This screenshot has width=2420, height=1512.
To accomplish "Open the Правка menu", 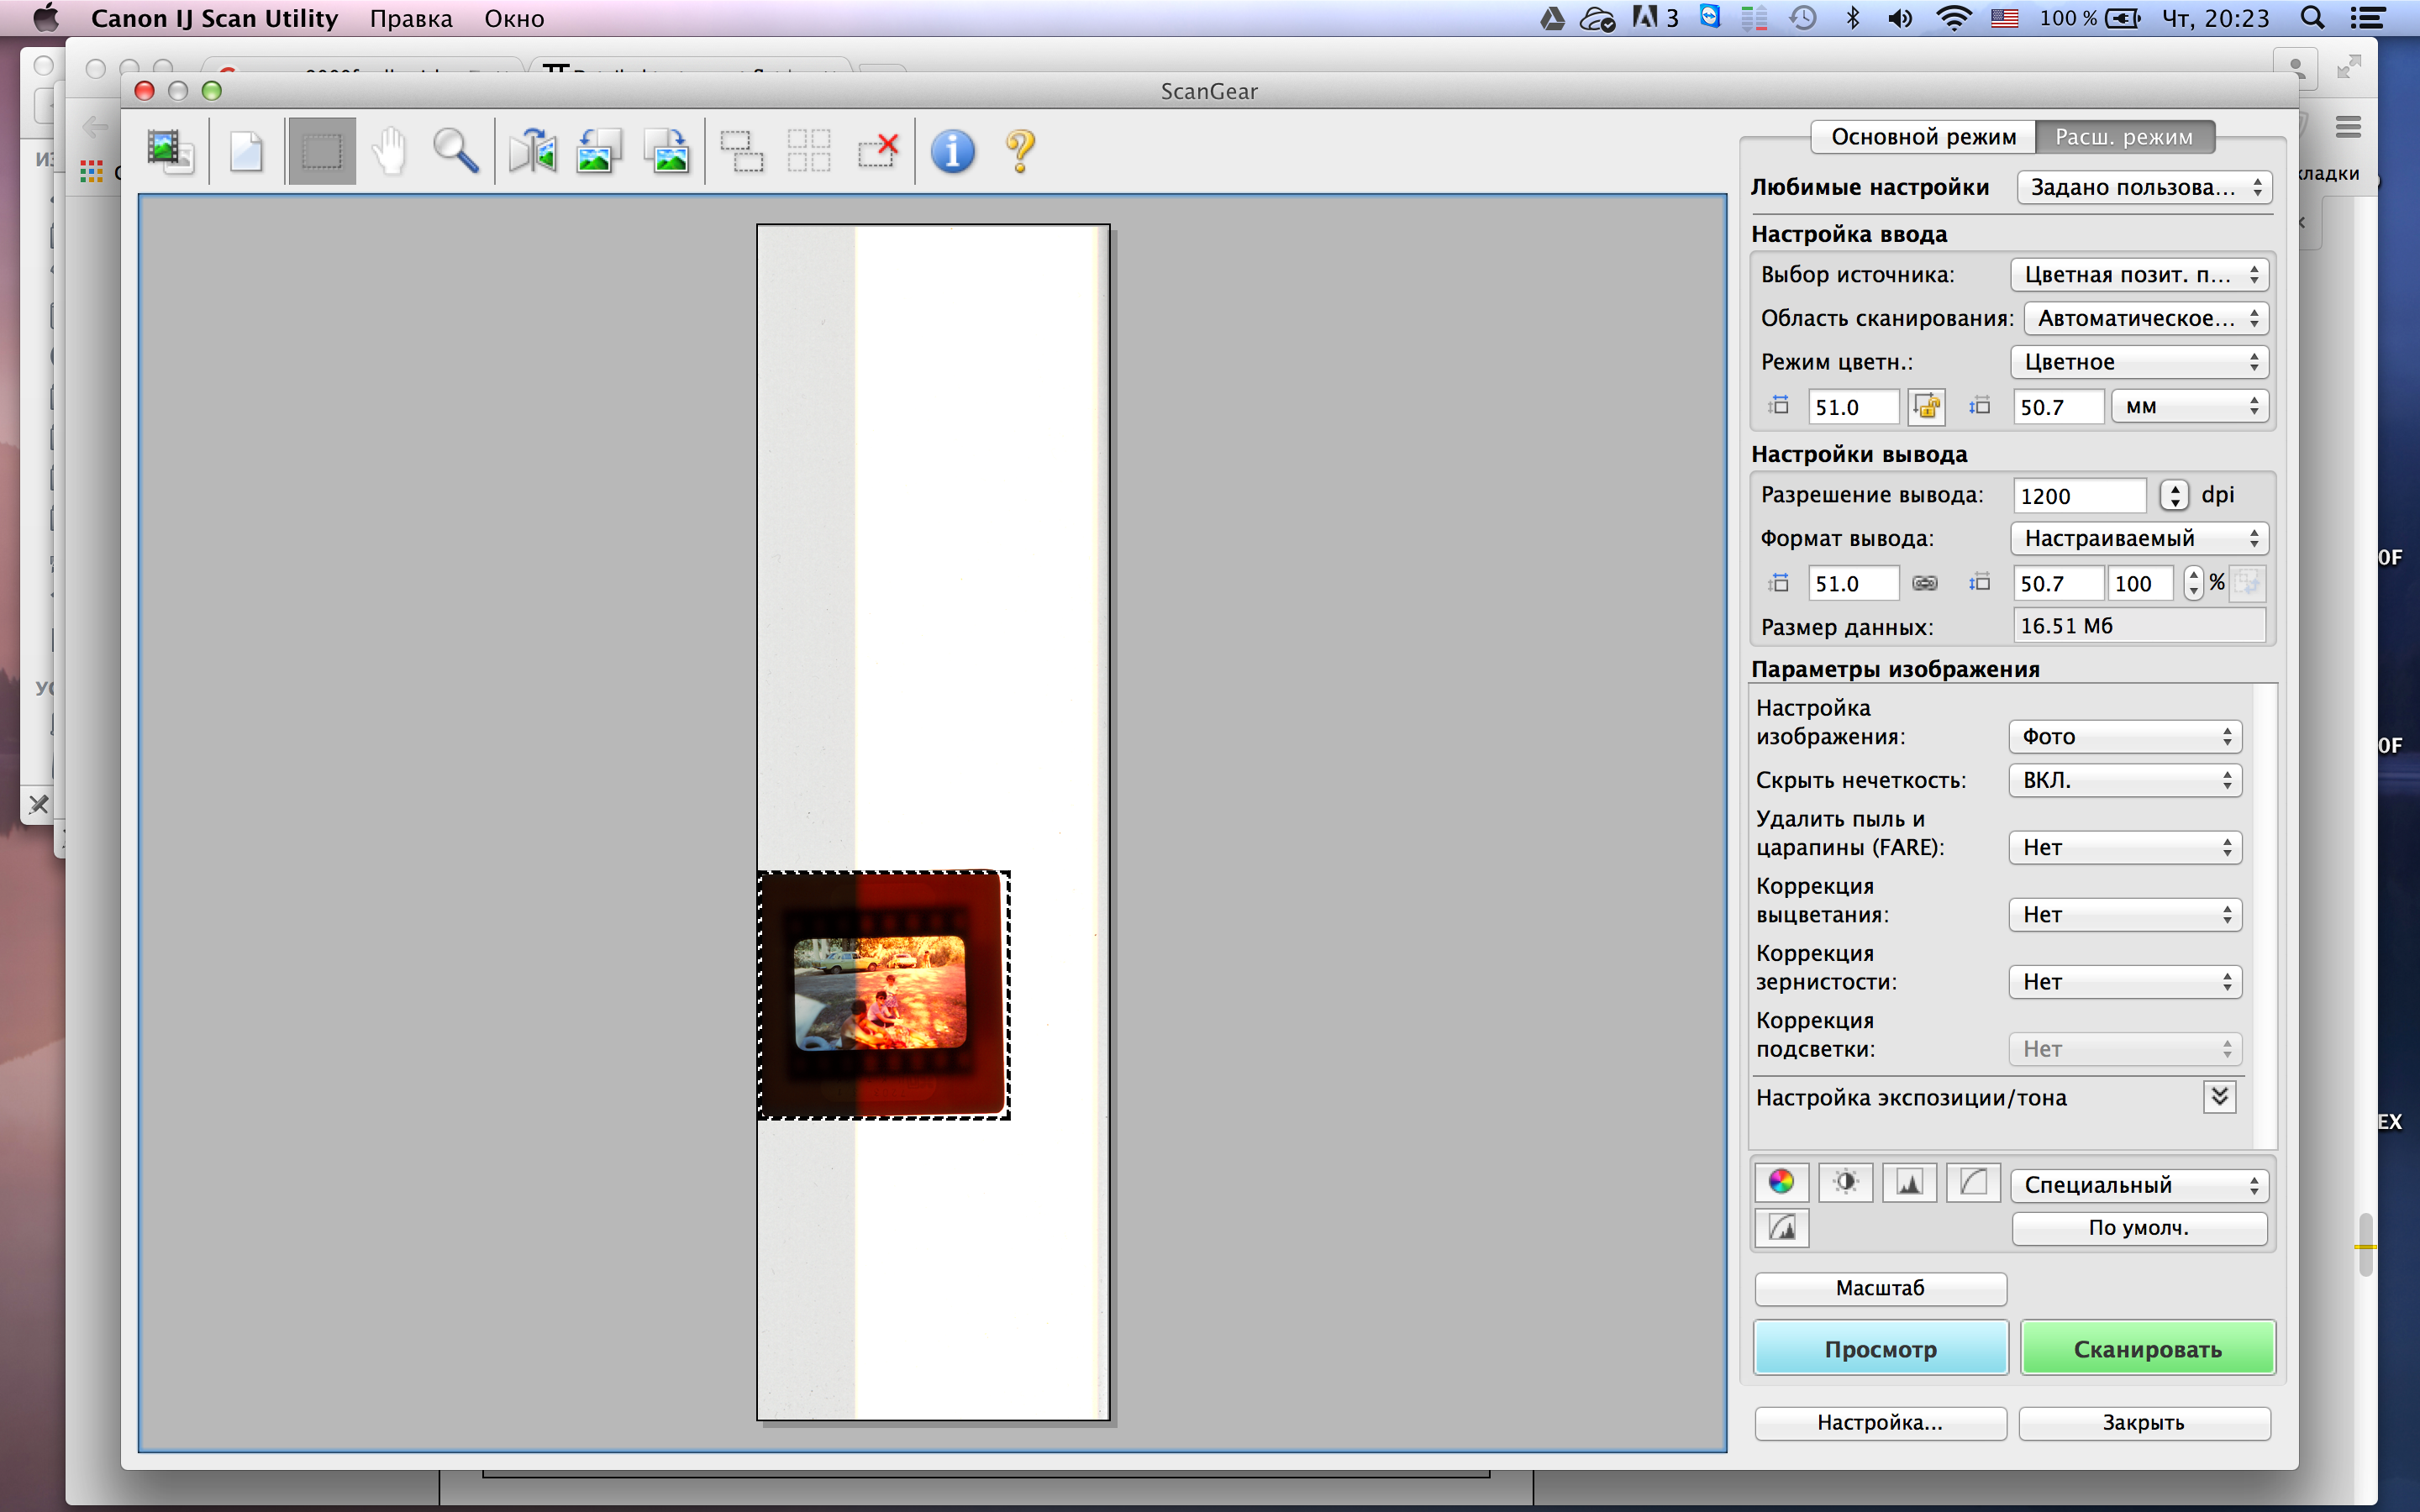I will click(x=411, y=18).
